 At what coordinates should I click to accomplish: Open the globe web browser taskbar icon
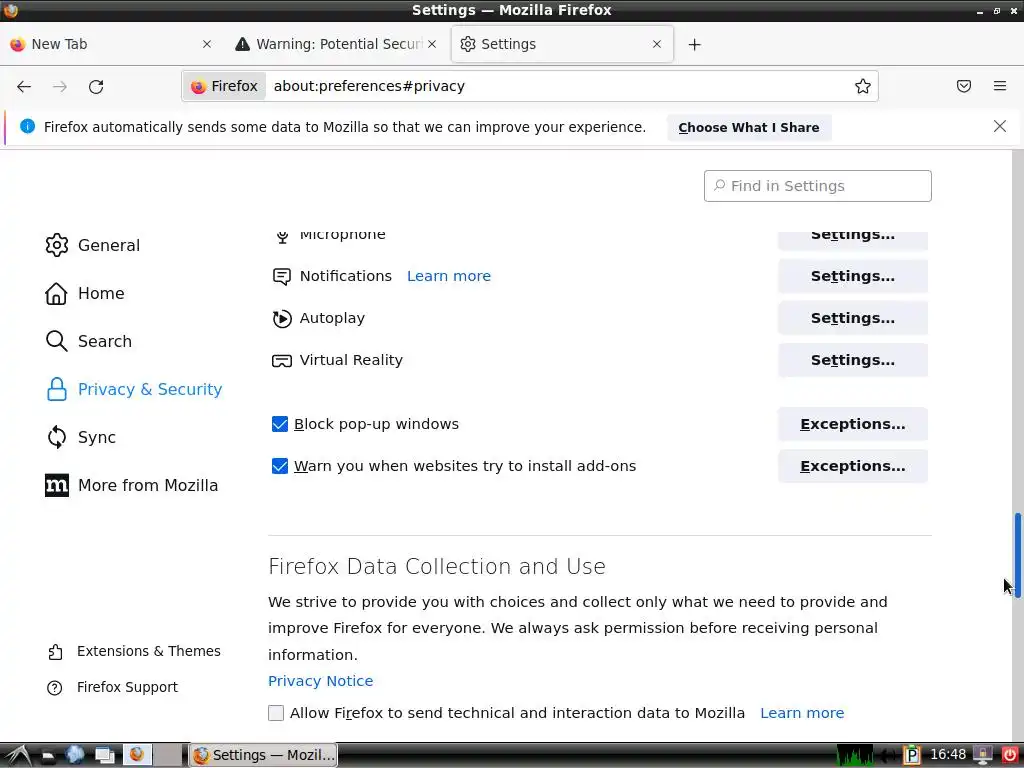point(75,755)
